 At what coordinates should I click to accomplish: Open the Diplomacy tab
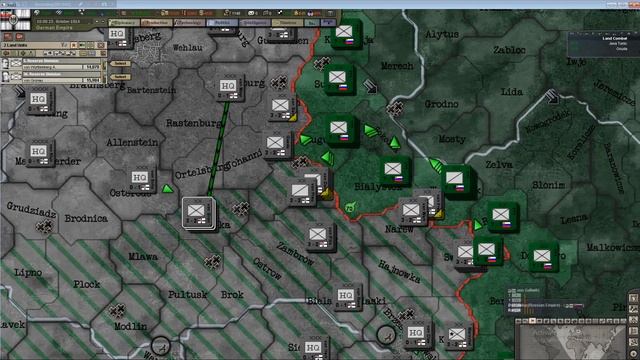[124, 23]
